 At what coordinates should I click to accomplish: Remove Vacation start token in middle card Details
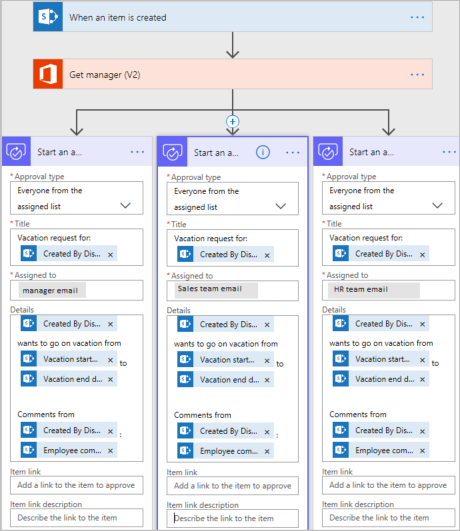[267, 361]
